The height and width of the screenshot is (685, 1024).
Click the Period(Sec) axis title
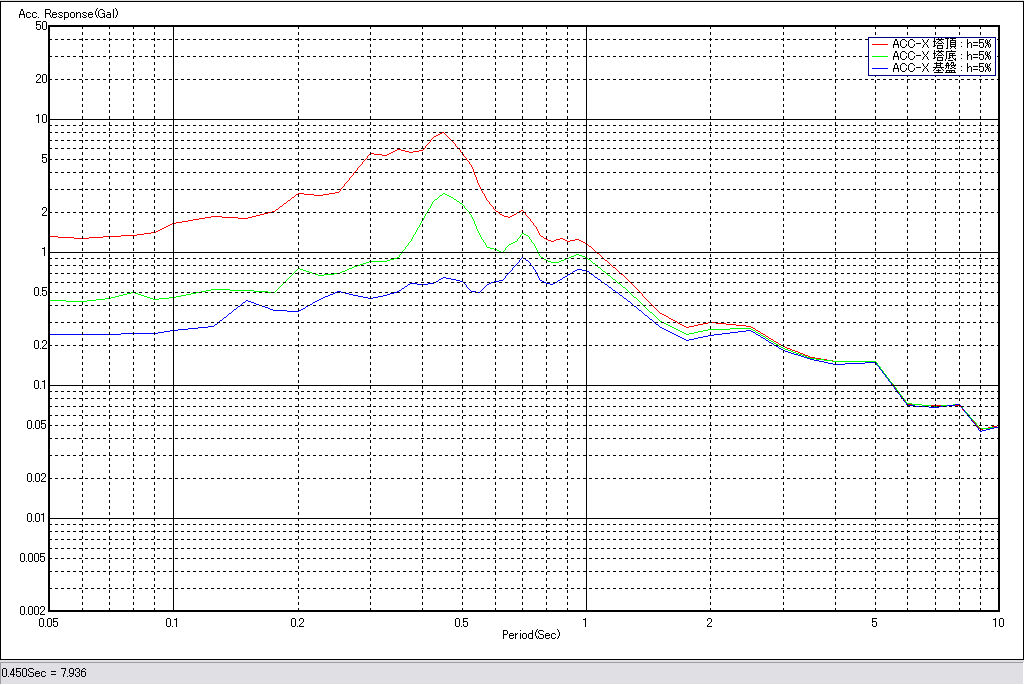click(529, 635)
